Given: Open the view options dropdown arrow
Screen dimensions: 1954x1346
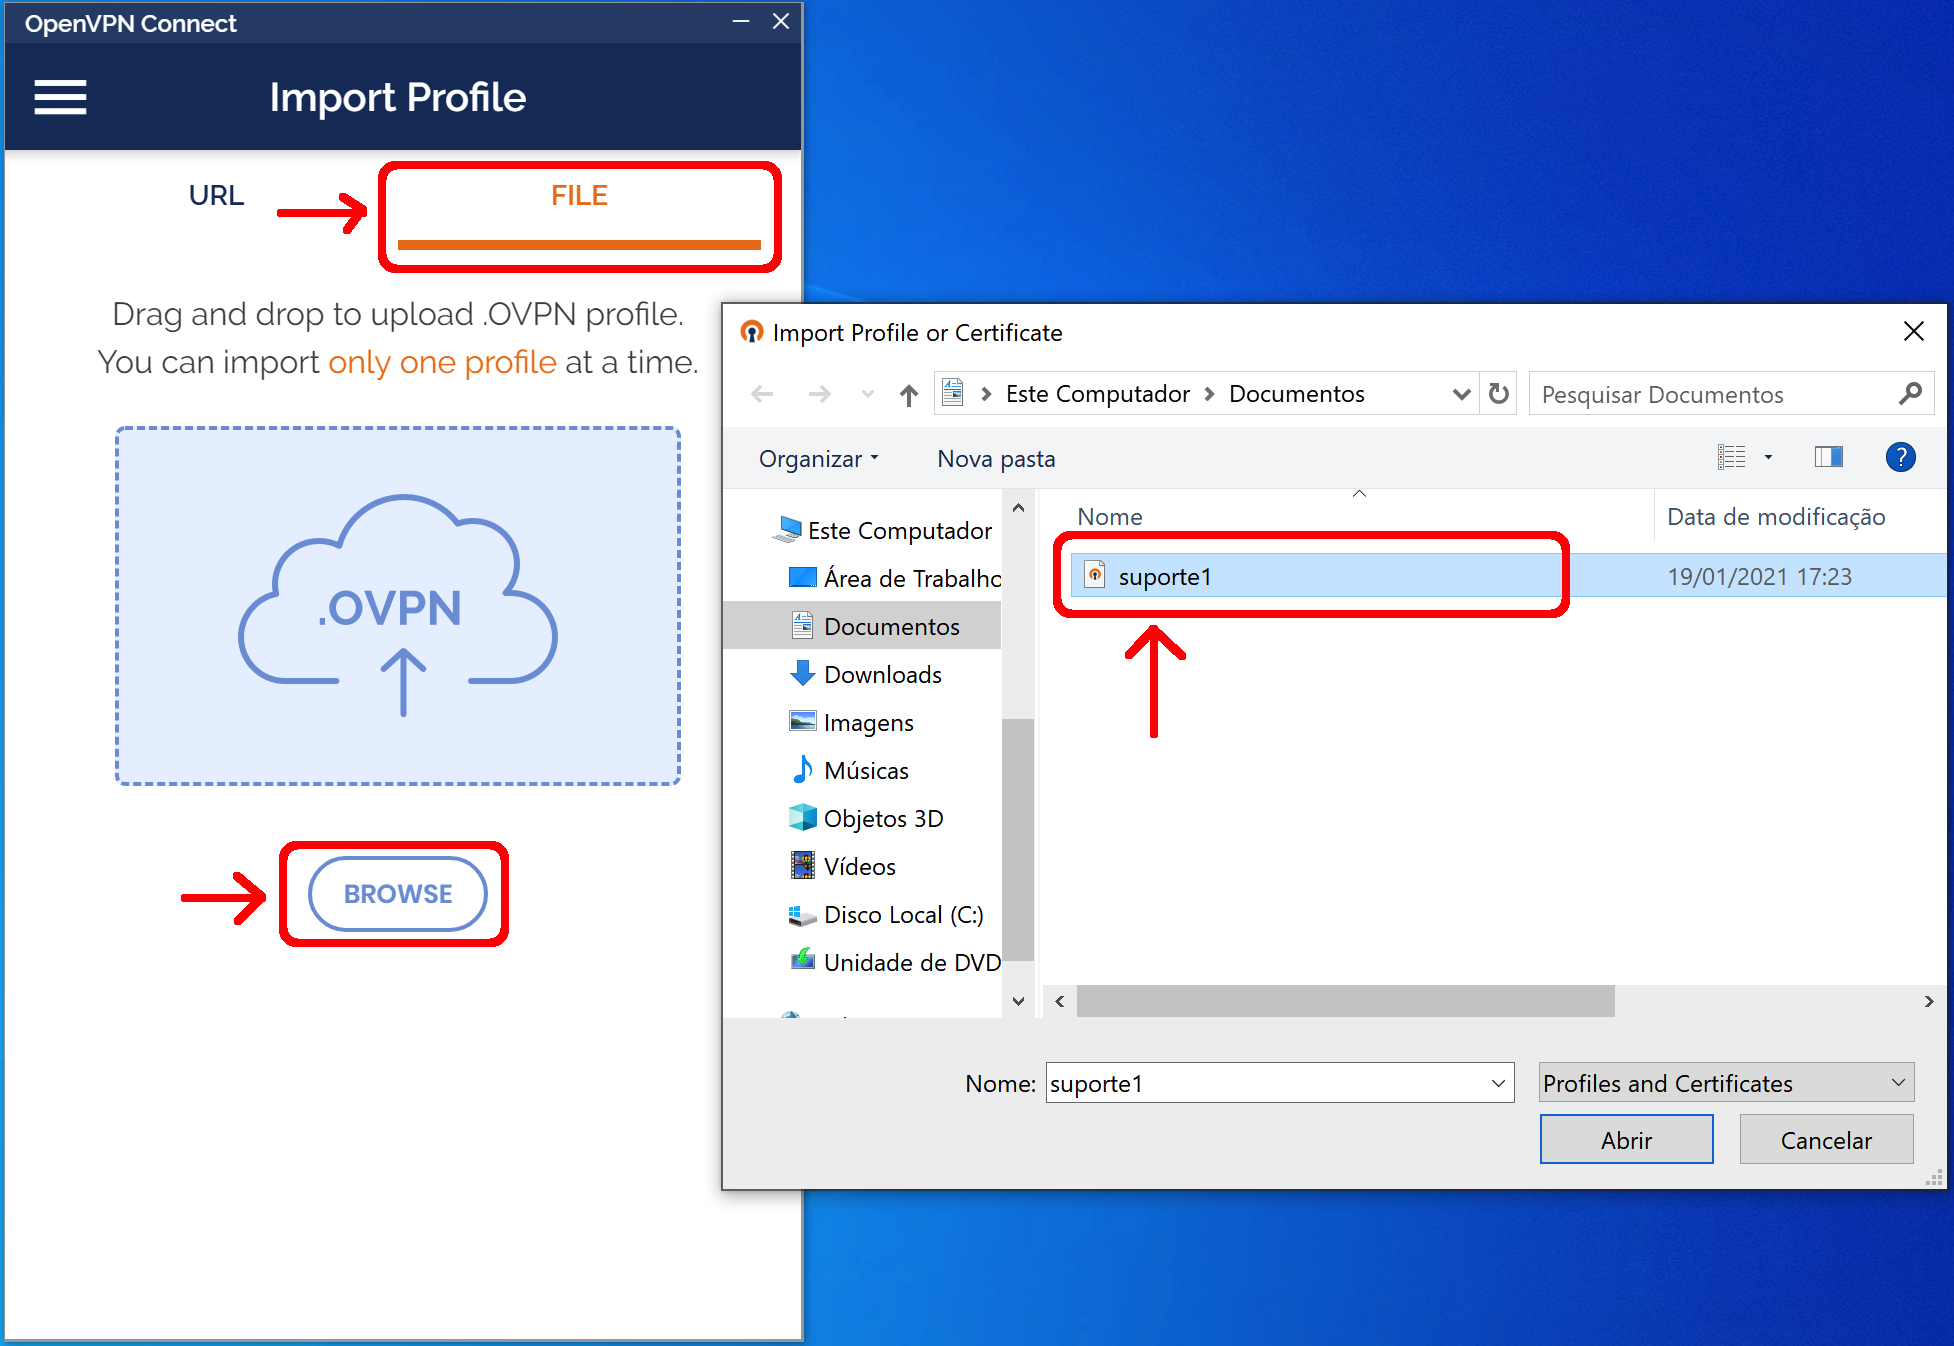Looking at the screenshot, I should click(1768, 458).
